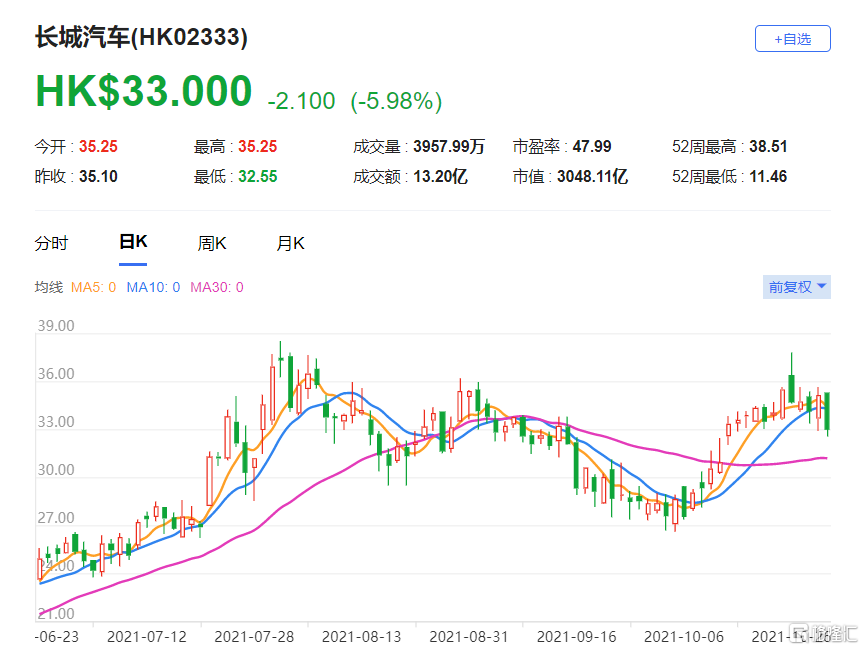Click the 27.00 price axis label
This screenshot has width=864, height=650.
click(56, 518)
